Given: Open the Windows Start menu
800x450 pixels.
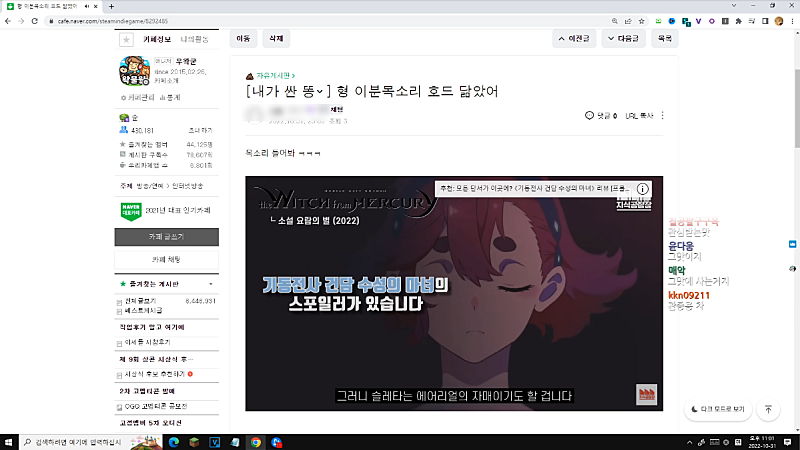Looking at the screenshot, I should point(8,442).
